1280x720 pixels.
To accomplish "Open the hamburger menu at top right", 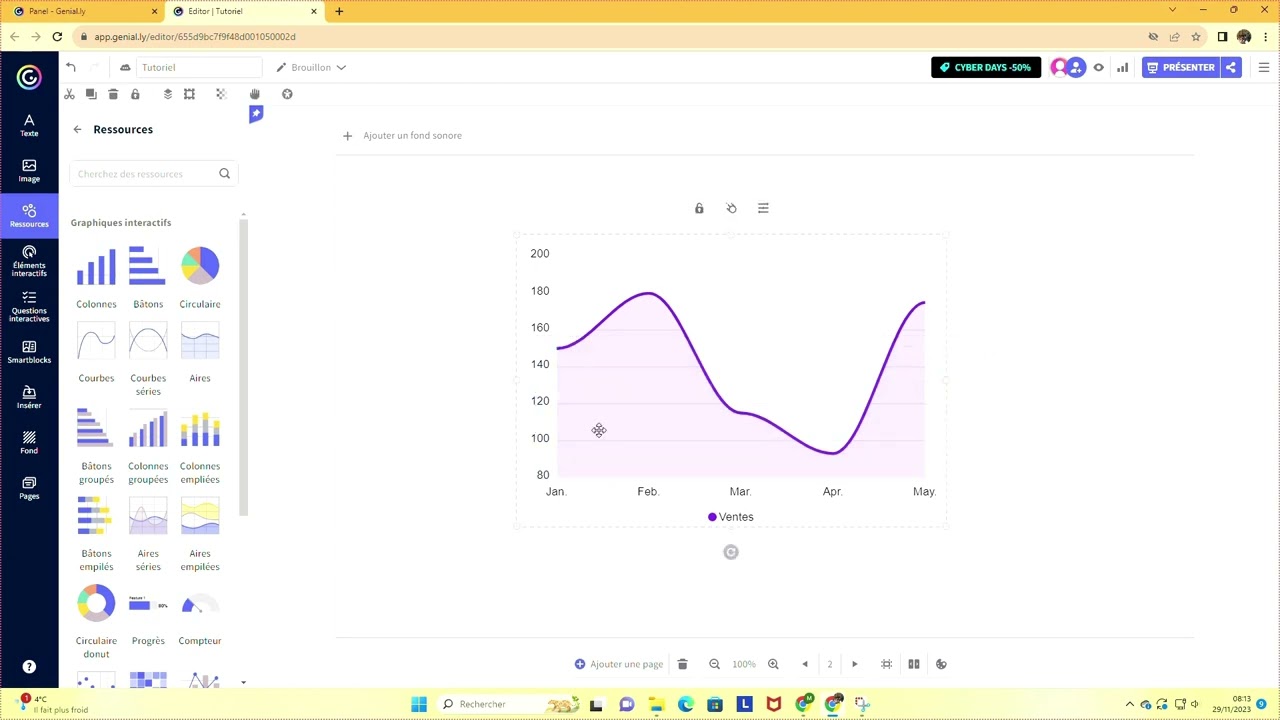I will 1264,67.
